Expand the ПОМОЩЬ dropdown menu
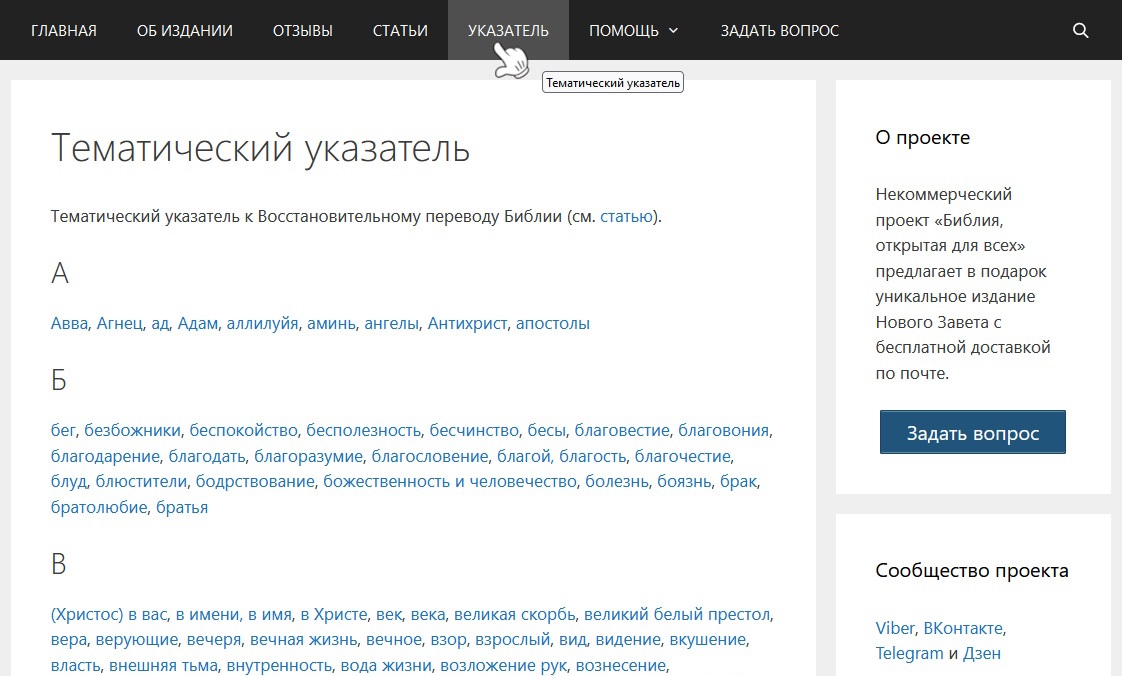Image resolution: width=1122 pixels, height=676 pixels. [633, 30]
